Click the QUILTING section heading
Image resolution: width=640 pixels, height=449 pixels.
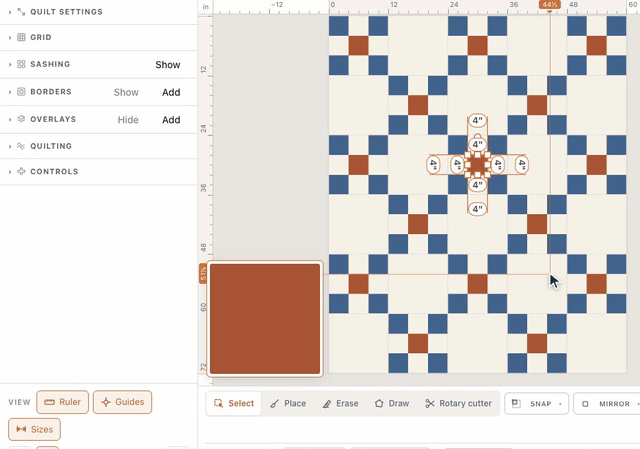(x=51, y=146)
